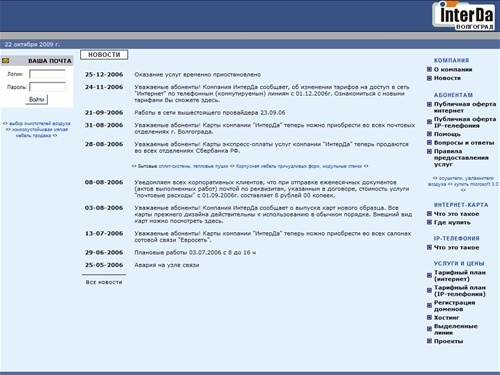
Task: Click the bullet icon next to Хостинг
Action: [429, 317]
